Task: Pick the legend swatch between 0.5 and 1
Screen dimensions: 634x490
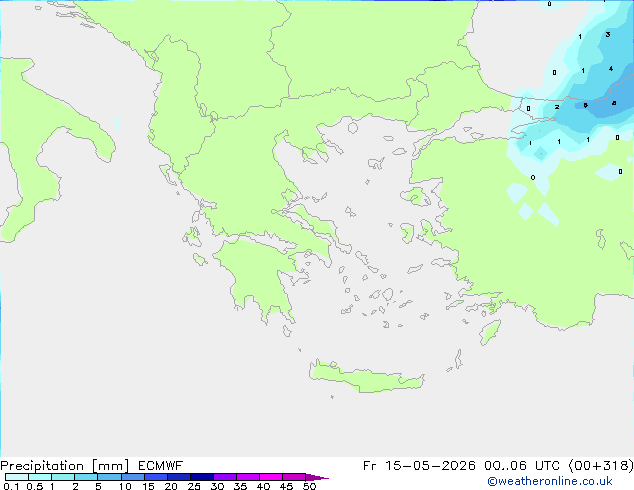Action: [40, 477]
